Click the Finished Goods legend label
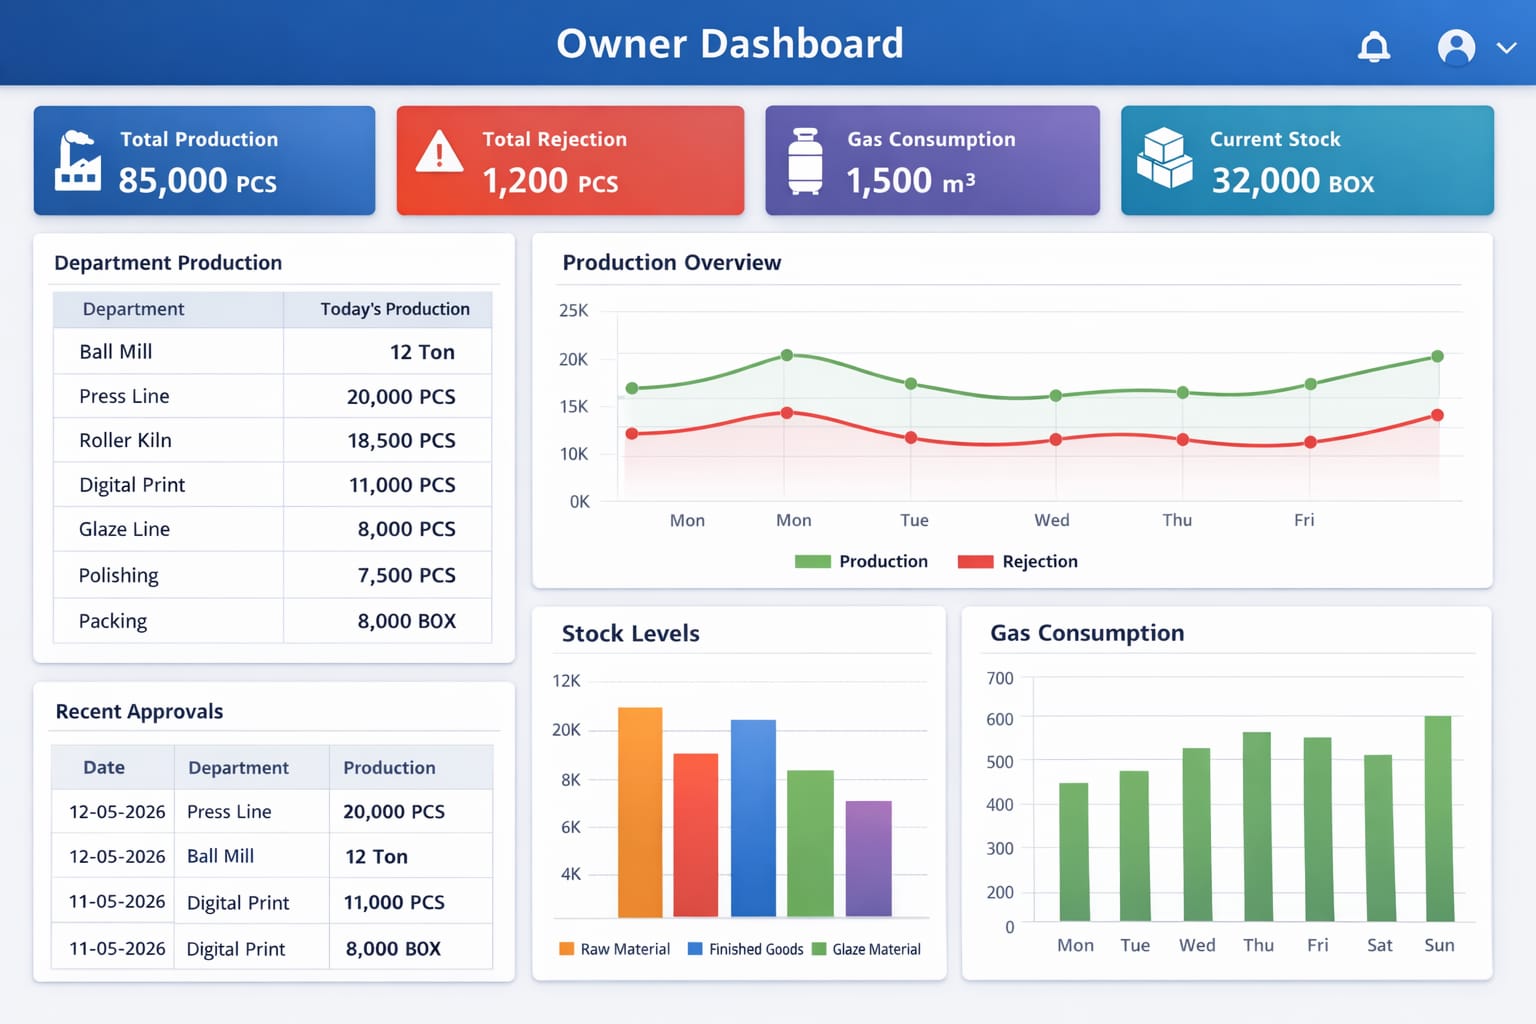Viewport: 1536px width, 1024px height. (x=756, y=949)
